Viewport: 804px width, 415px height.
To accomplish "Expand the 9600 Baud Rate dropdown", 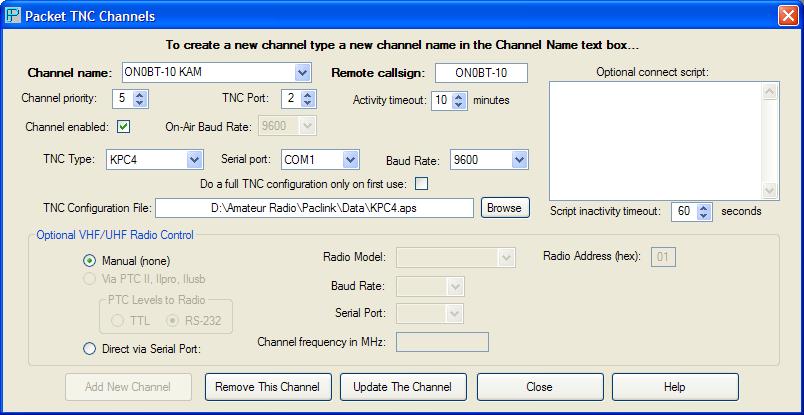I will click(519, 160).
